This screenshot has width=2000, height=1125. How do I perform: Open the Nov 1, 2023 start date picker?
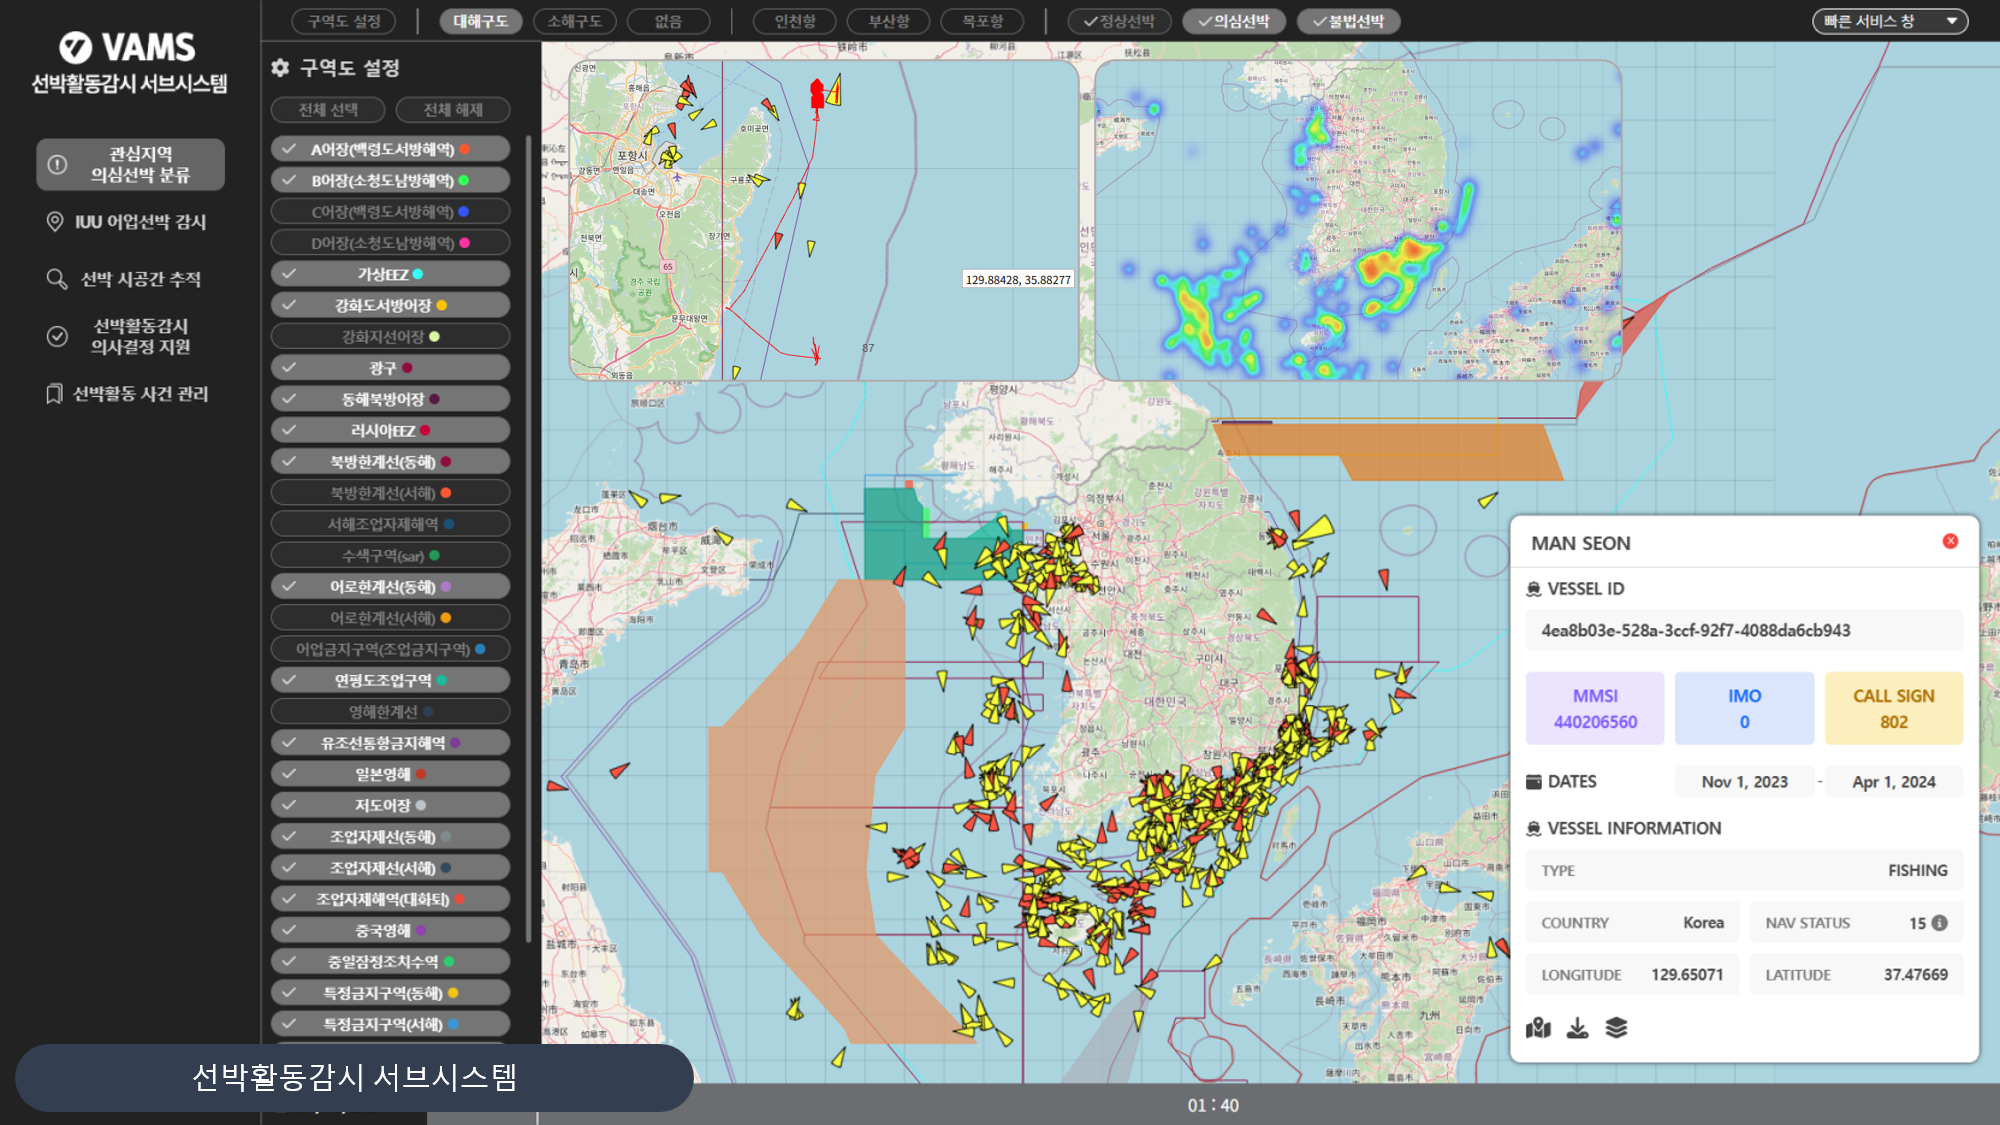1744,782
